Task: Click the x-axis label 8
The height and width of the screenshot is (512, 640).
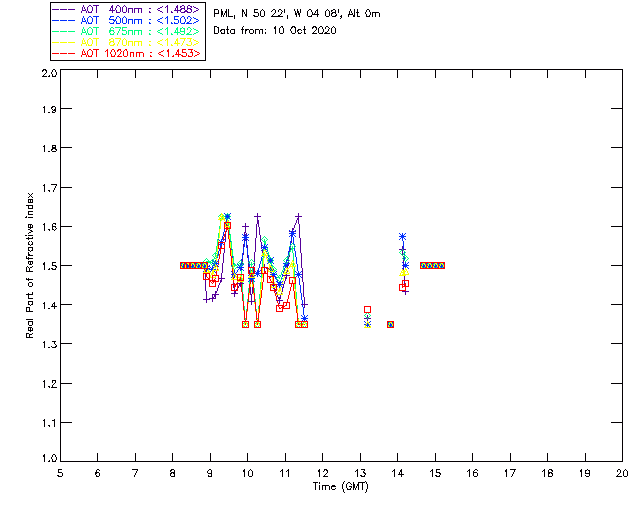Action: pos(173,473)
